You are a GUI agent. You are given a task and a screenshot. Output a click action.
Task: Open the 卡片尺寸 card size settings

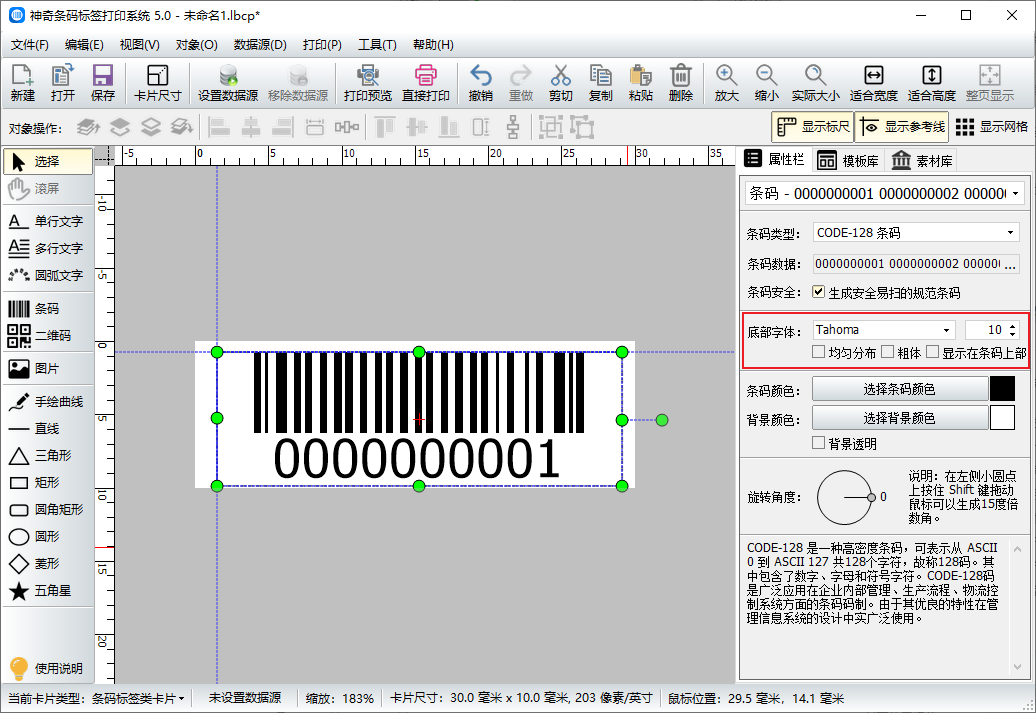click(x=157, y=83)
